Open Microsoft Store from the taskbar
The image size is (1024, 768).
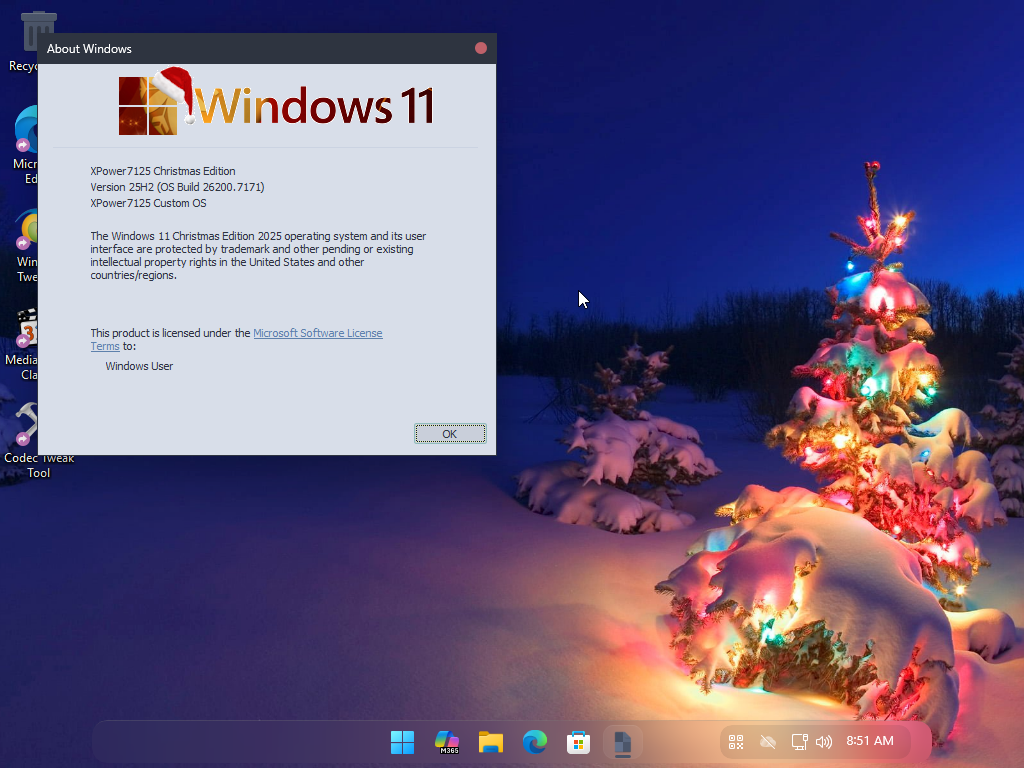tap(578, 742)
